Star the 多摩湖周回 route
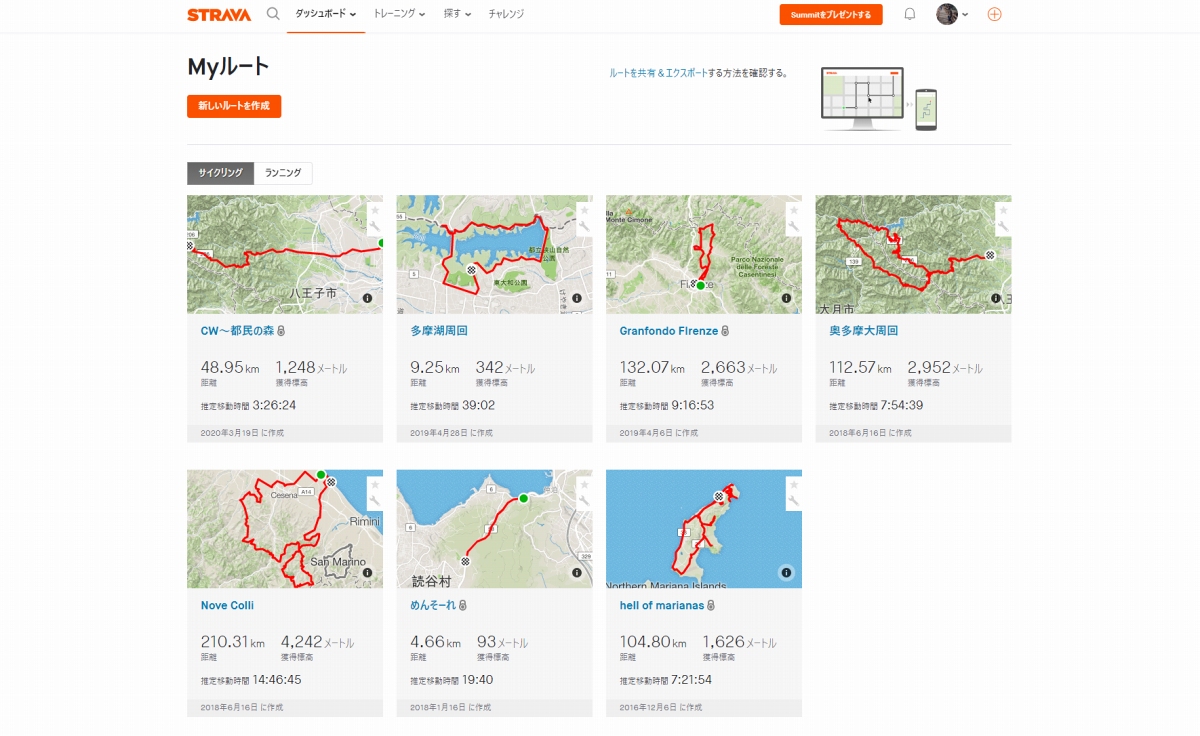Image resolution: width=1200 pixels, height=736 pixels. point(584,211)
